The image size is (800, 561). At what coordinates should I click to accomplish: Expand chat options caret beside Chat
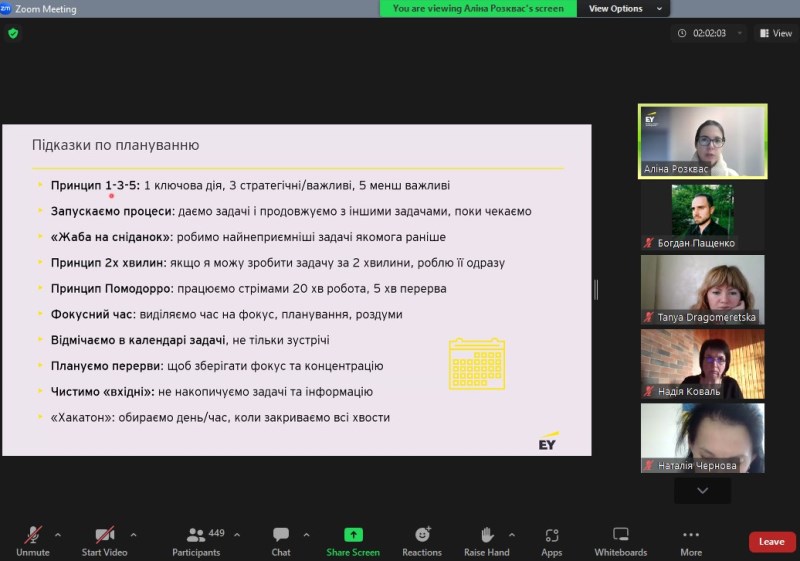click(x=306, y=535)
